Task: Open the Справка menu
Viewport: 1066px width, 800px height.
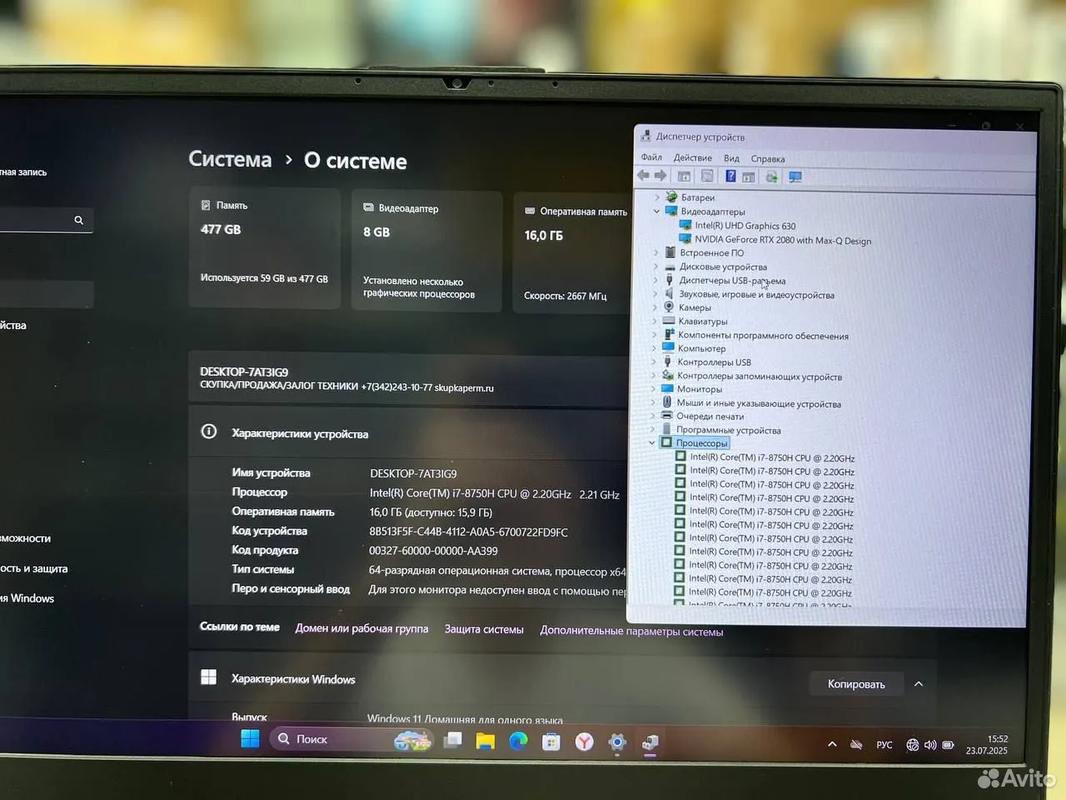Action: coord(768,159)
